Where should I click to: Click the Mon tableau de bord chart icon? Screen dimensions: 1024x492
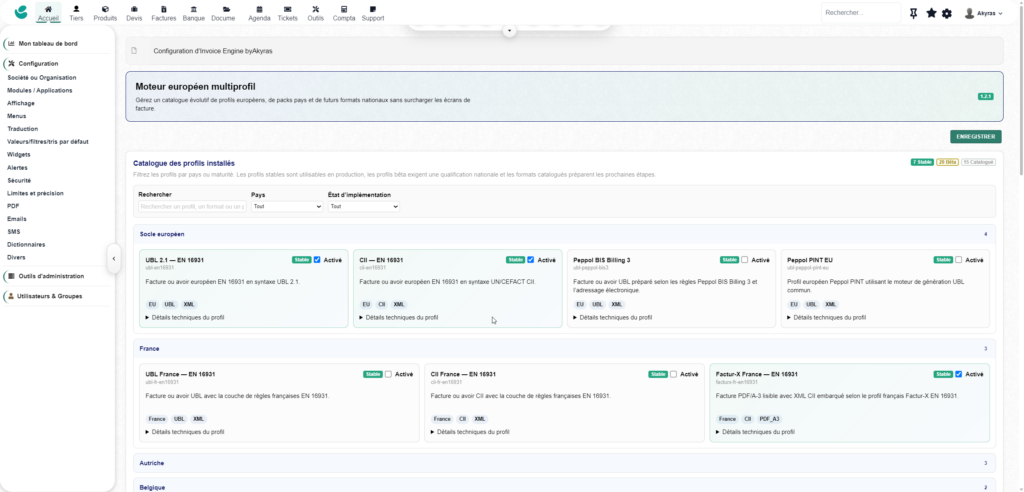point(12,43)
